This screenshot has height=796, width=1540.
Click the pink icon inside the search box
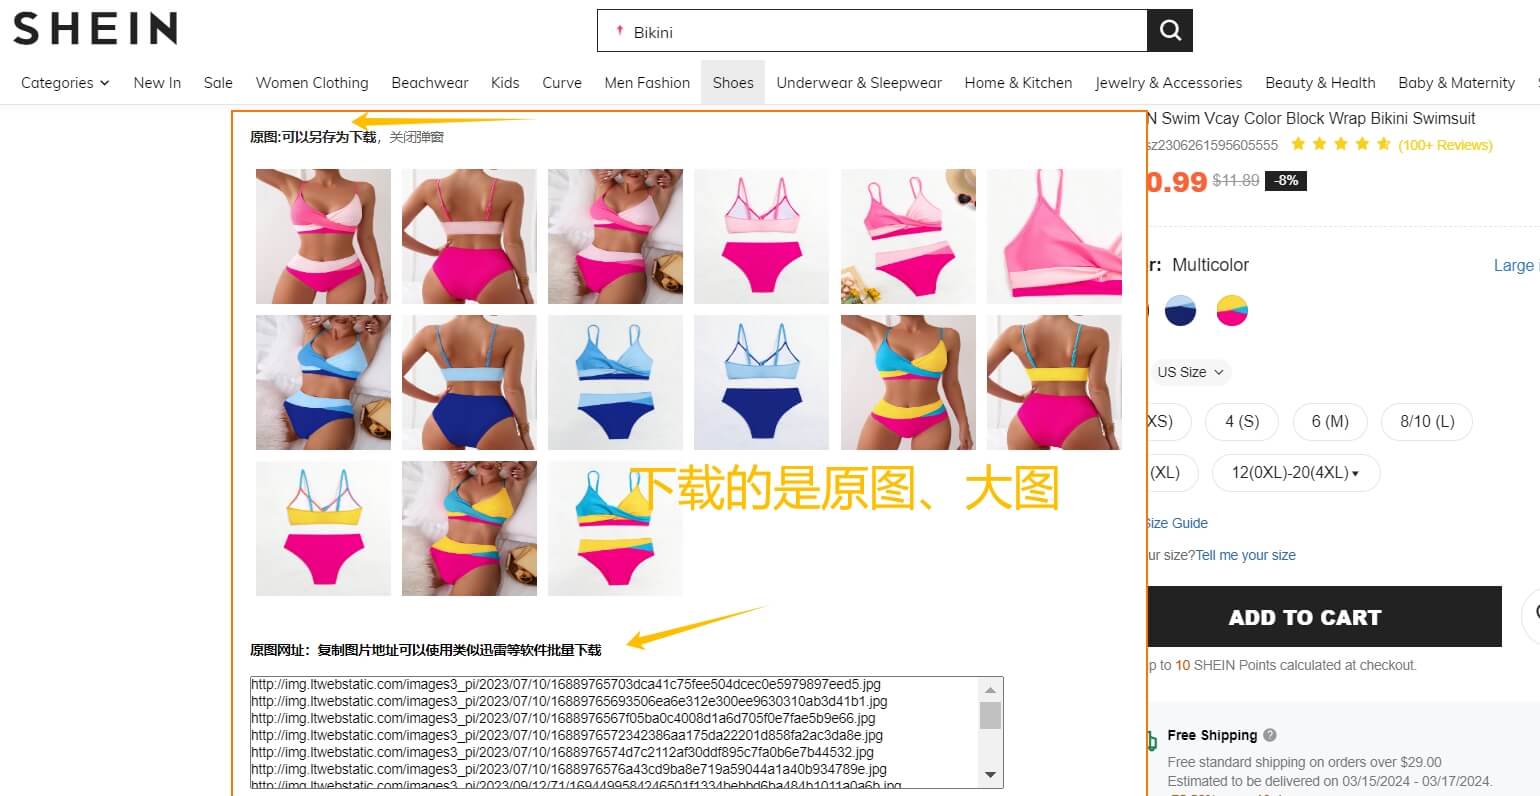pos(618,31)
